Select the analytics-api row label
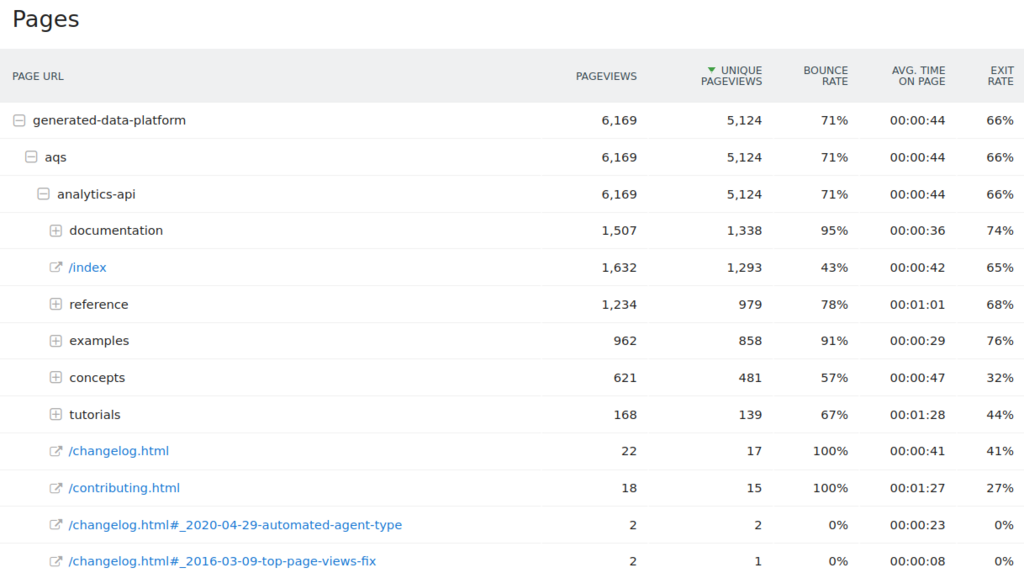Viewport: 1024px width, 573px height. tap(96, 194)
